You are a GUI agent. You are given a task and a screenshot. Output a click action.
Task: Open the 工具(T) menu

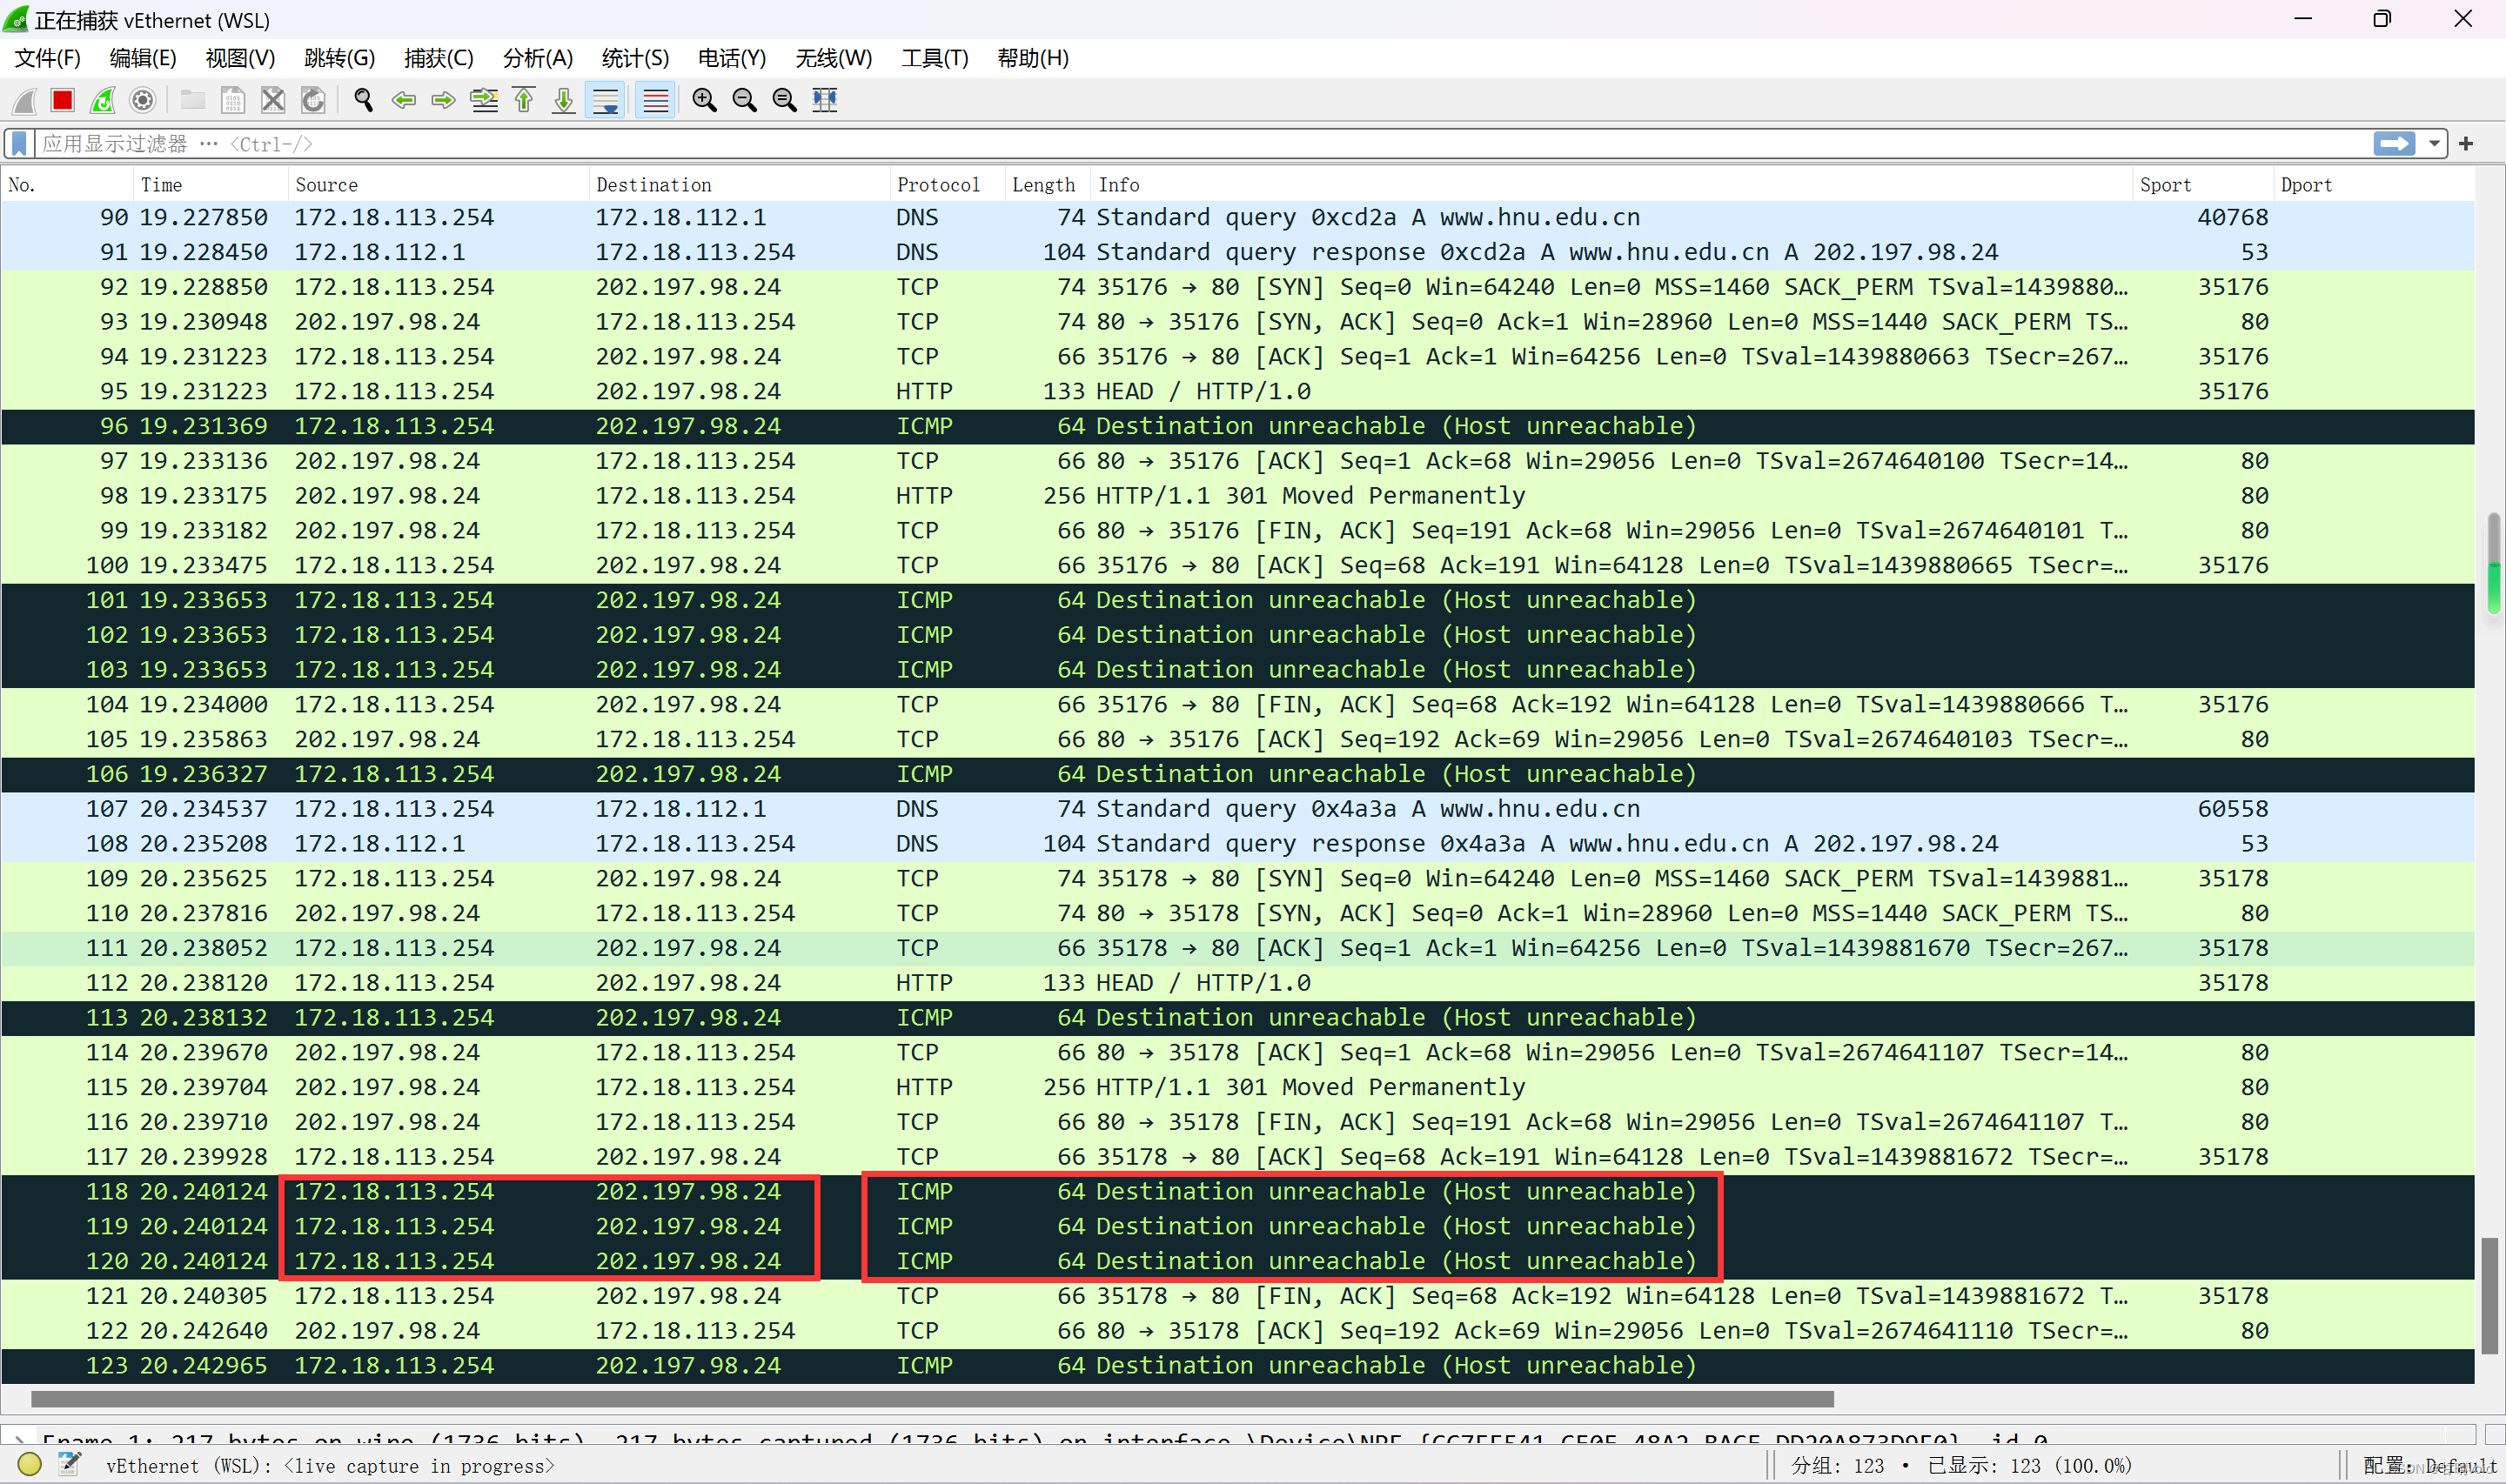click(935, 58)
